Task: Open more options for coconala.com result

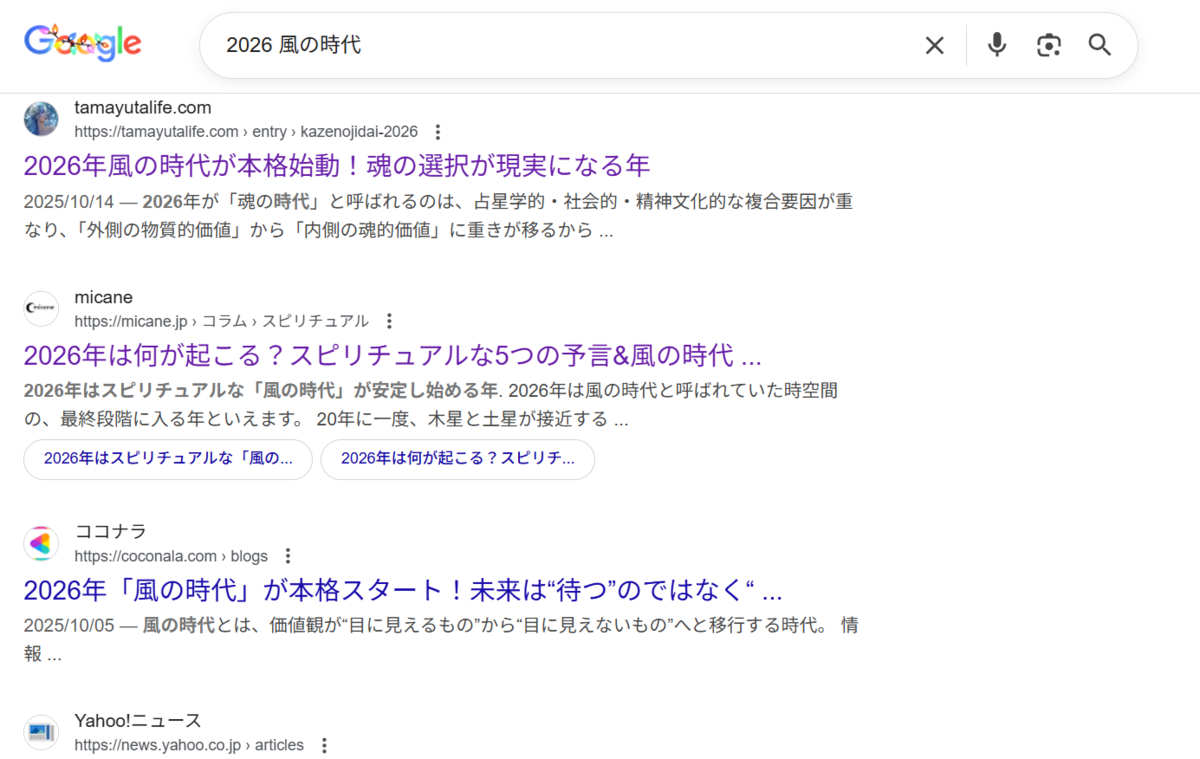Action: point(288,556)
